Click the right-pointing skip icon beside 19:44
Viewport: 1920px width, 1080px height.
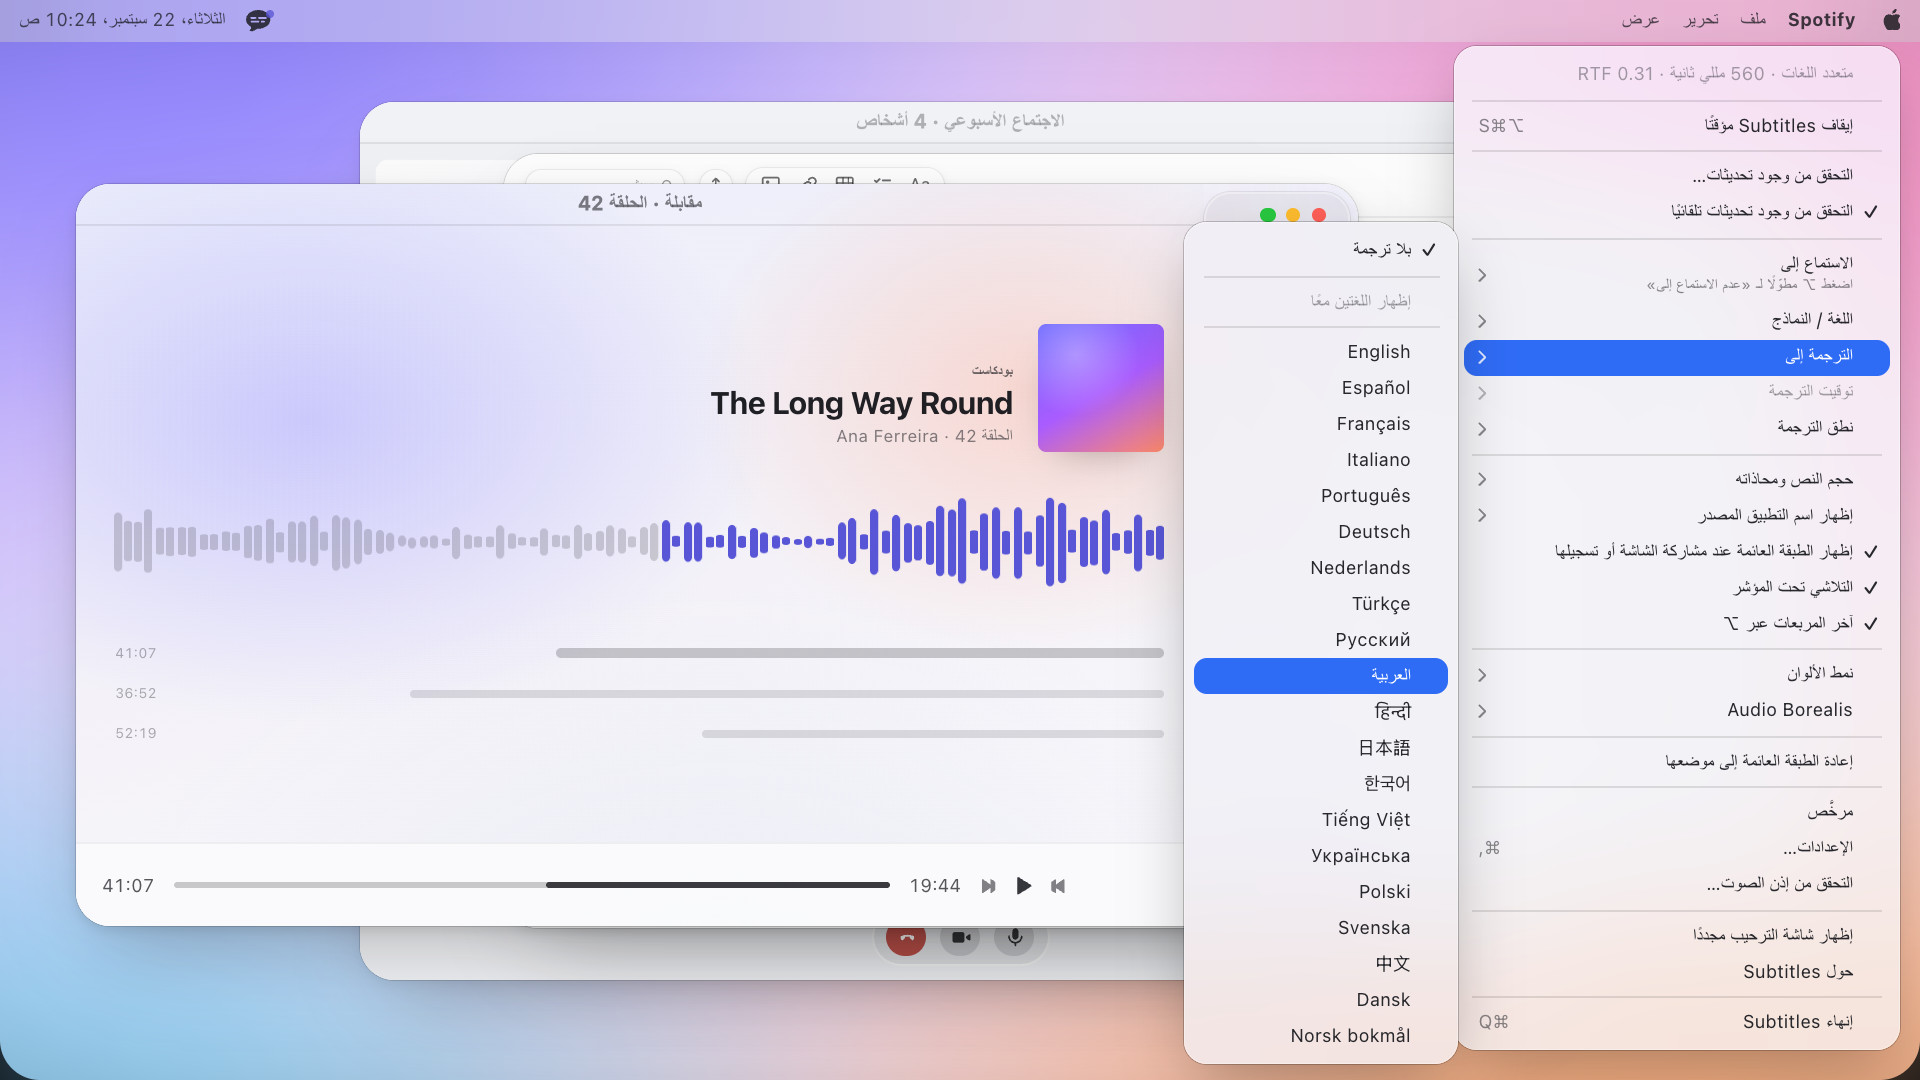coord(988,886)
